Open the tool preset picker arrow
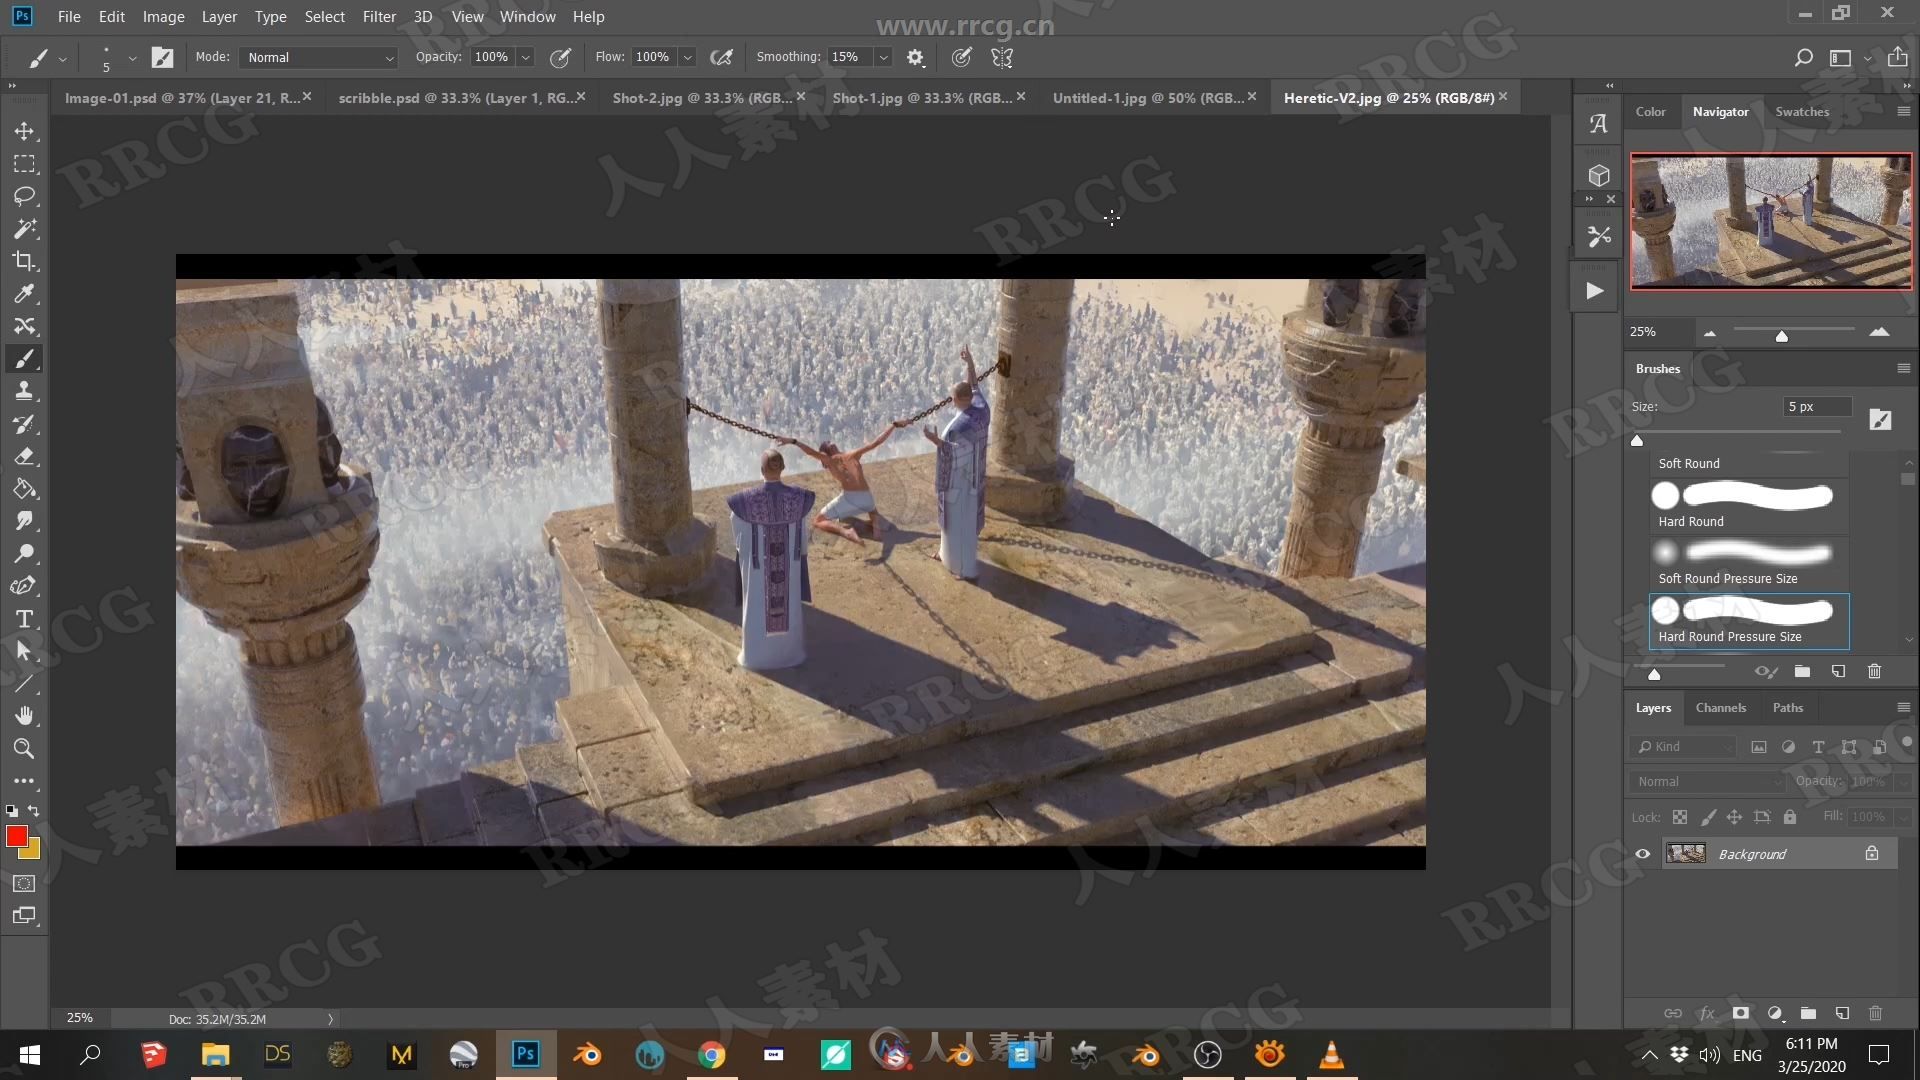Image resolution: width=1920 pixels, height=1080 pixels. click(x=62, y=59)
